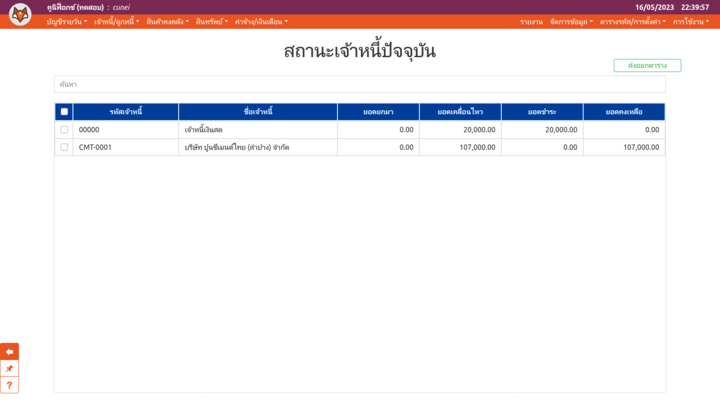Expand ตารางรหัส/การตั้งค่า menu

(633, 22)
